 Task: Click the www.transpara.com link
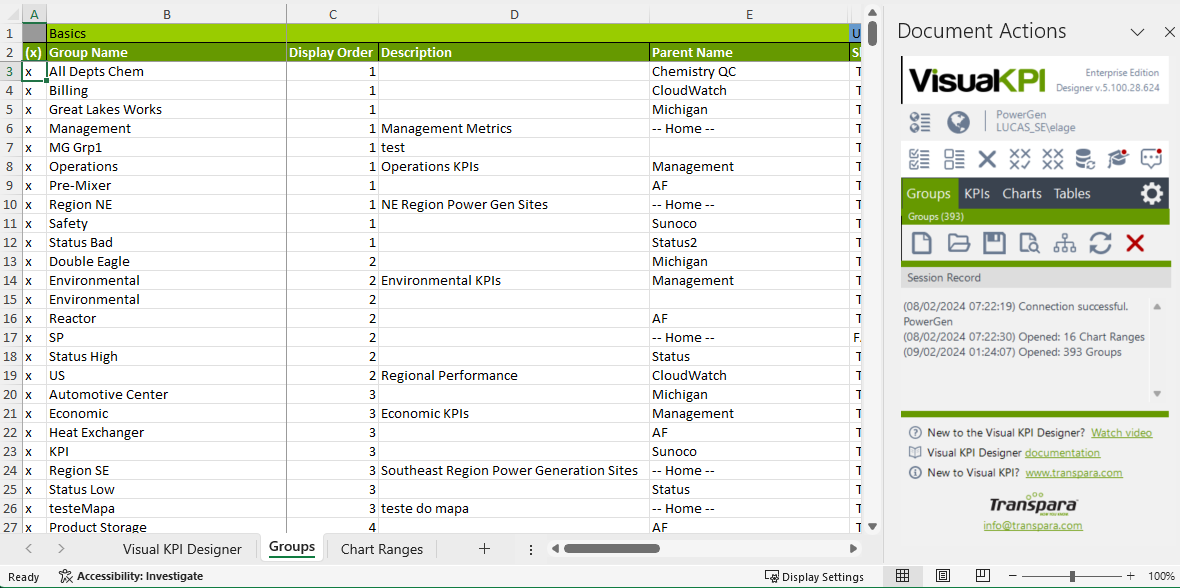point(1073,473)
